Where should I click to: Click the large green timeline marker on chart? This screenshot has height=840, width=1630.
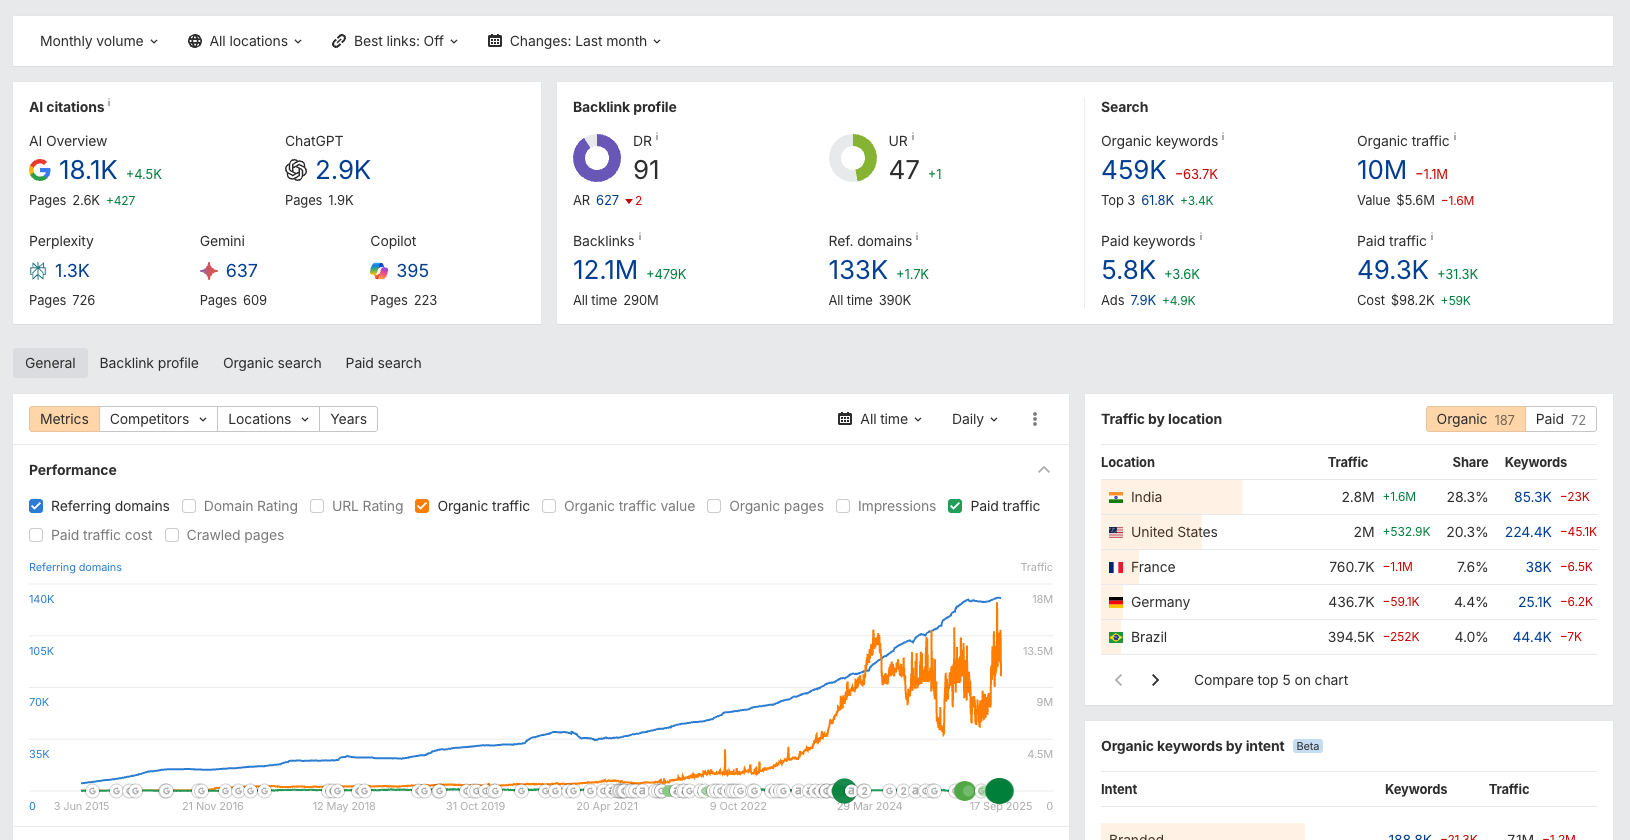pos(999,791)
